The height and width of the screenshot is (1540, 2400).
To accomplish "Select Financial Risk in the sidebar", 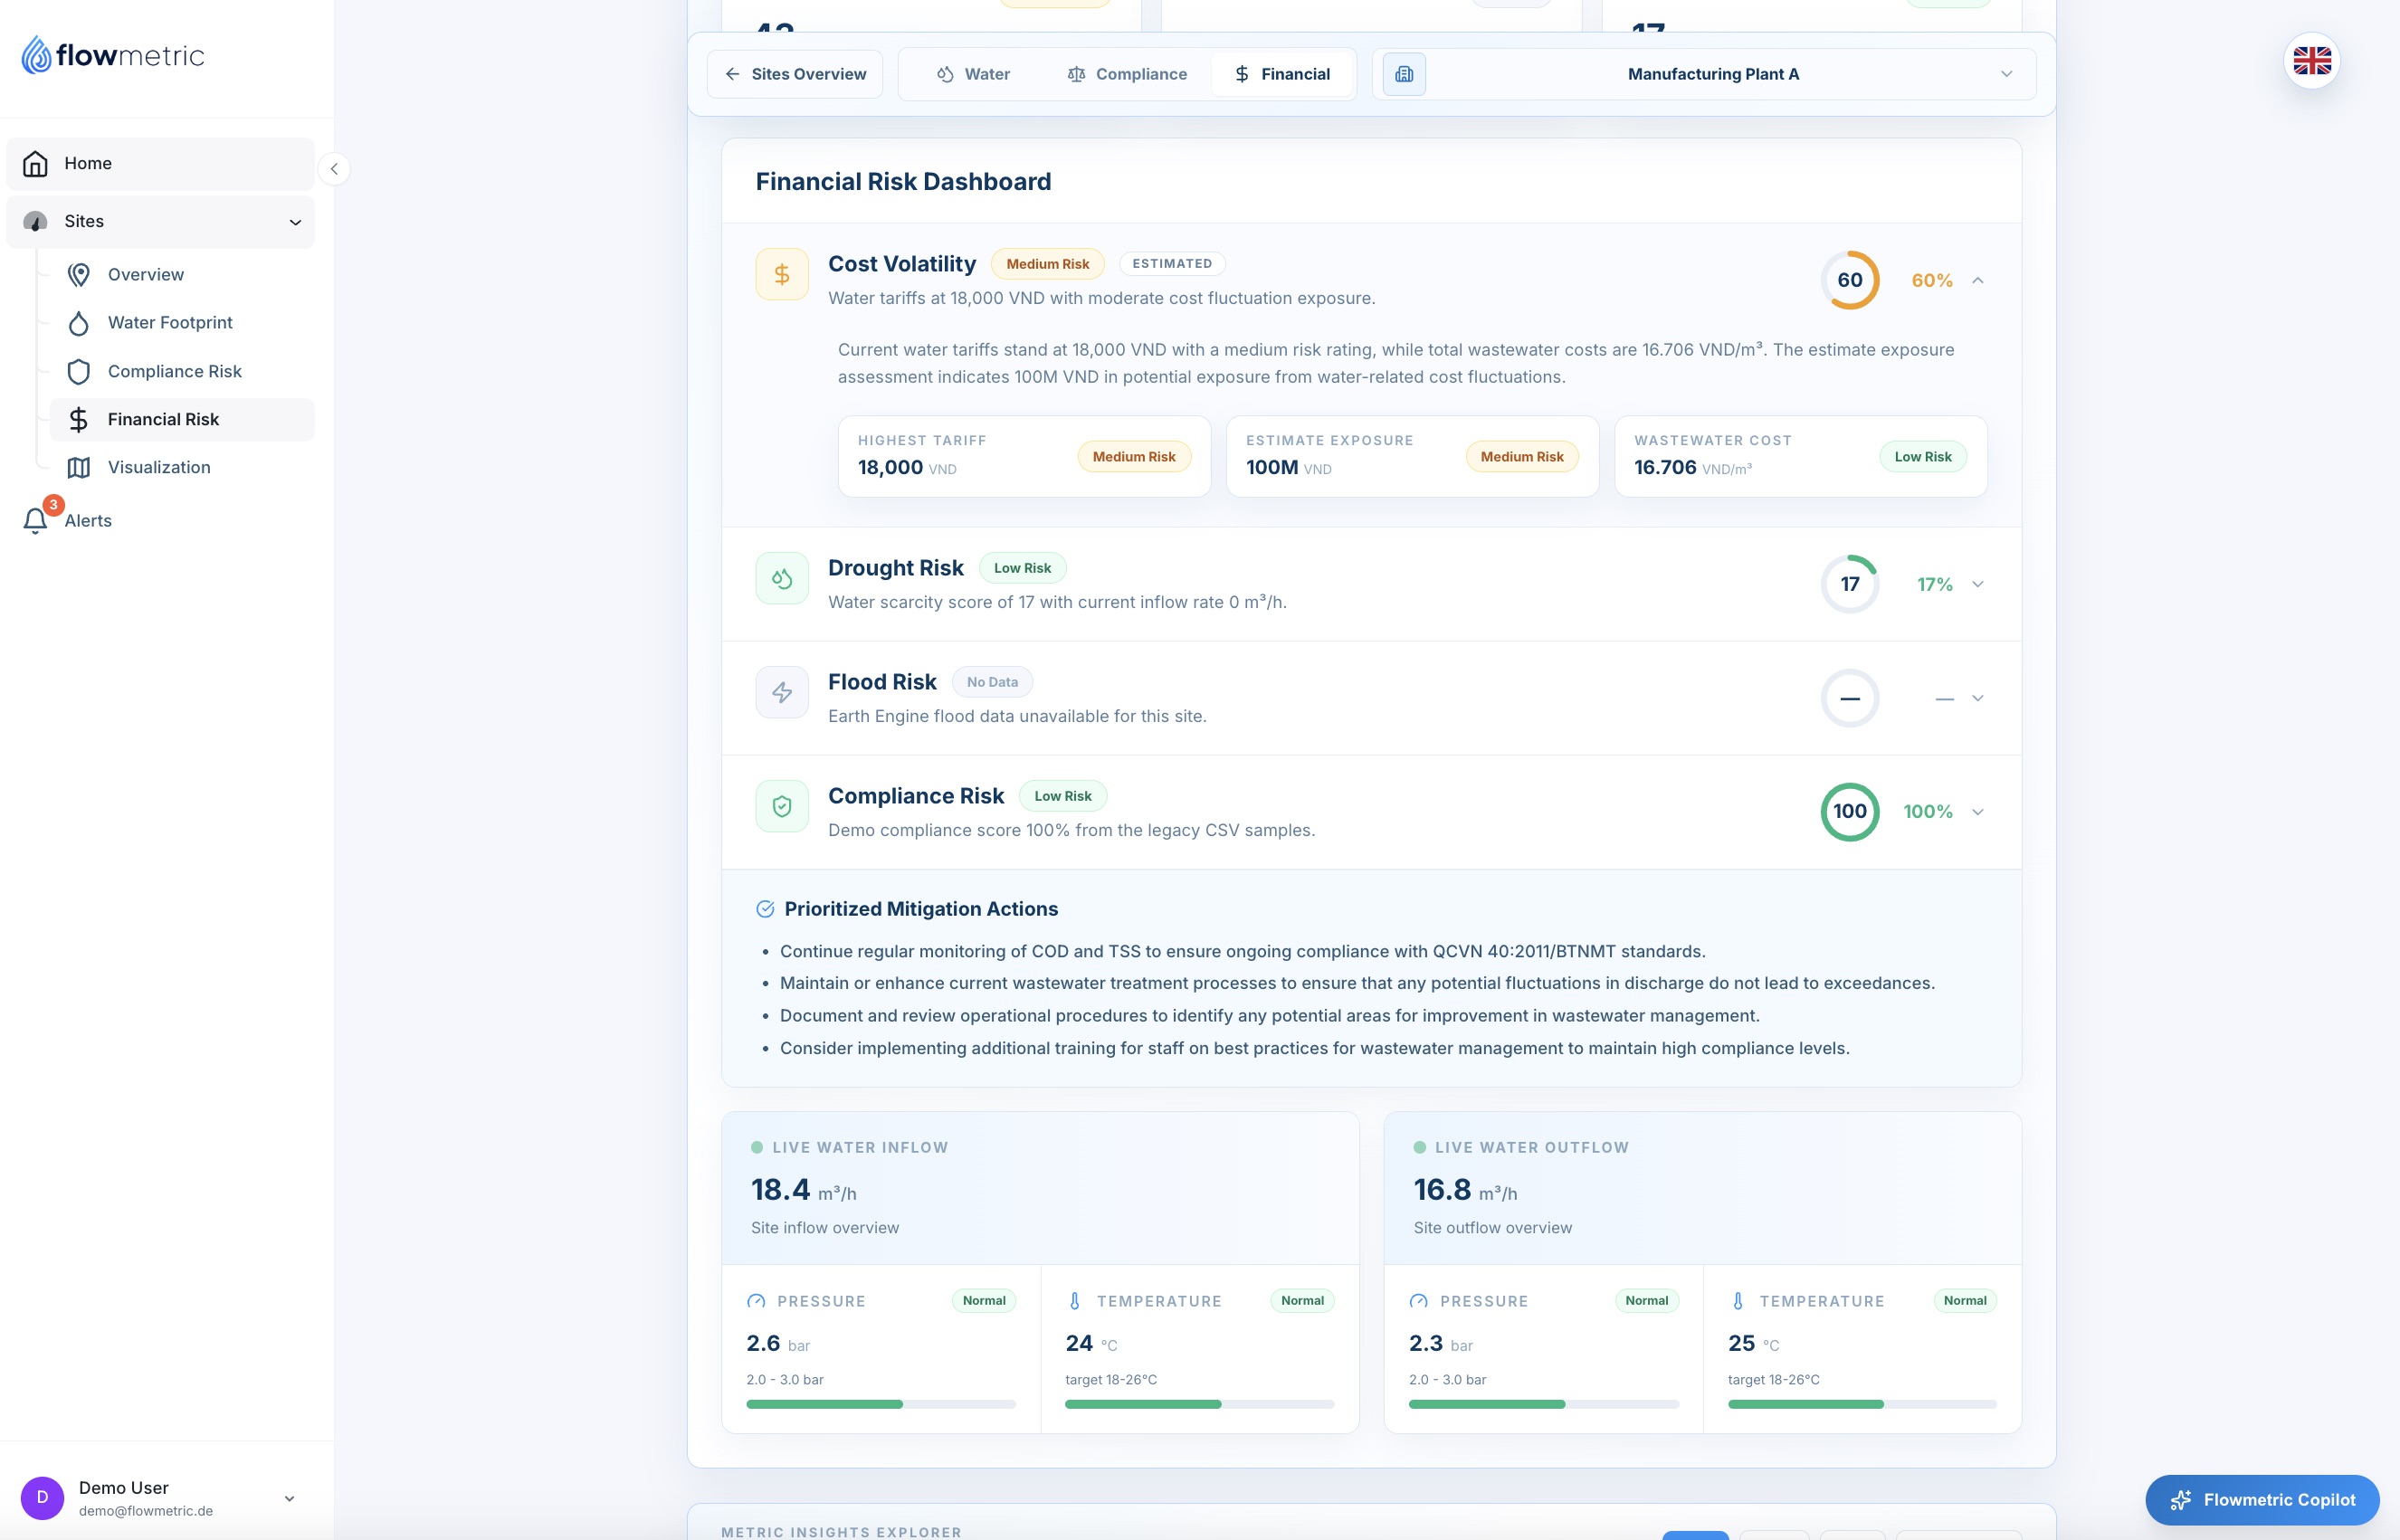I will [182, 419].
